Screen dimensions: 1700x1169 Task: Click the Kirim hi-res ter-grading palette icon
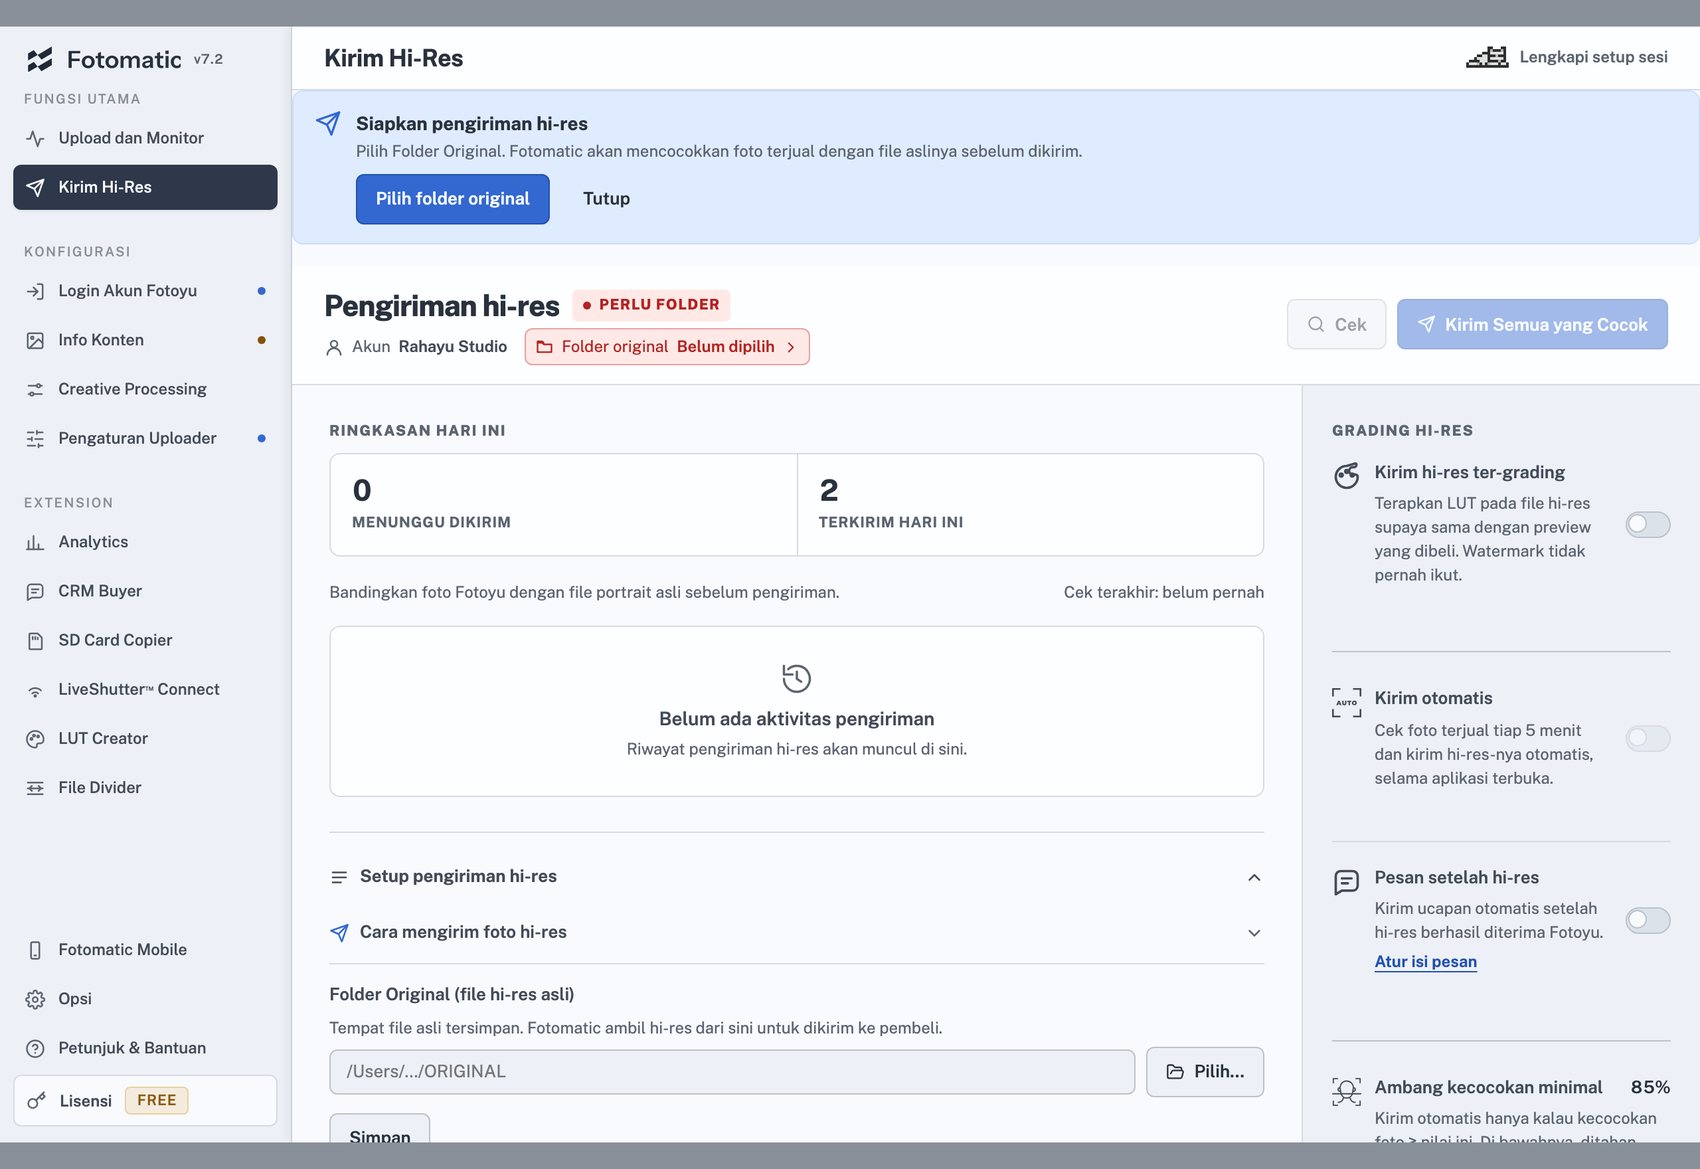point(1347,475)
